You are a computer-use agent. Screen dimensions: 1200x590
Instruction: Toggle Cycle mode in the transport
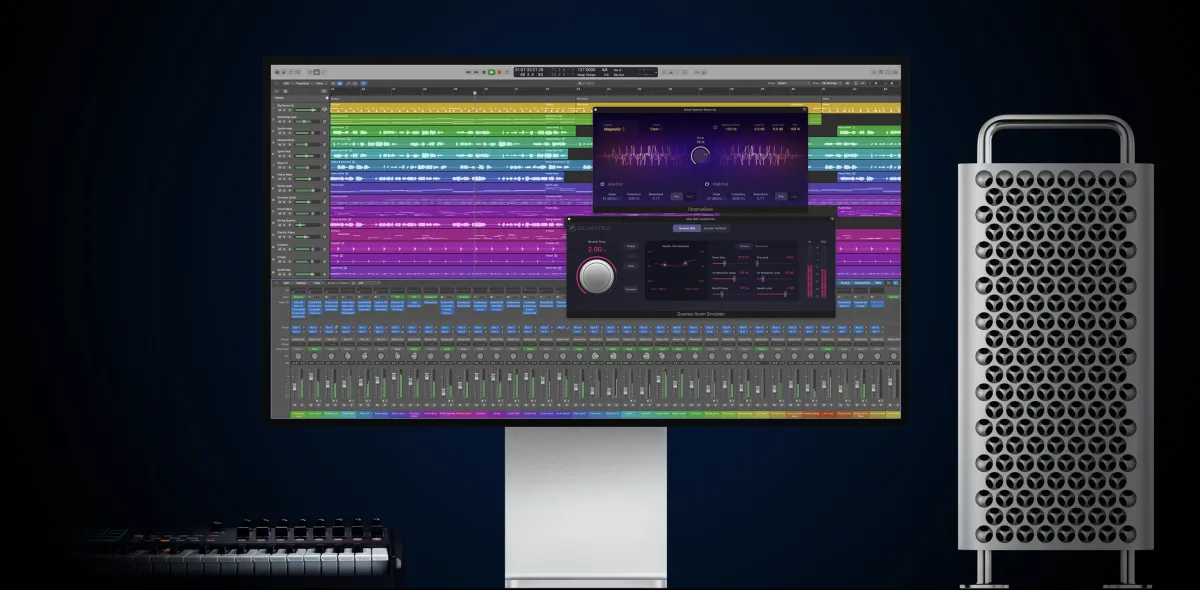point(507,72)
